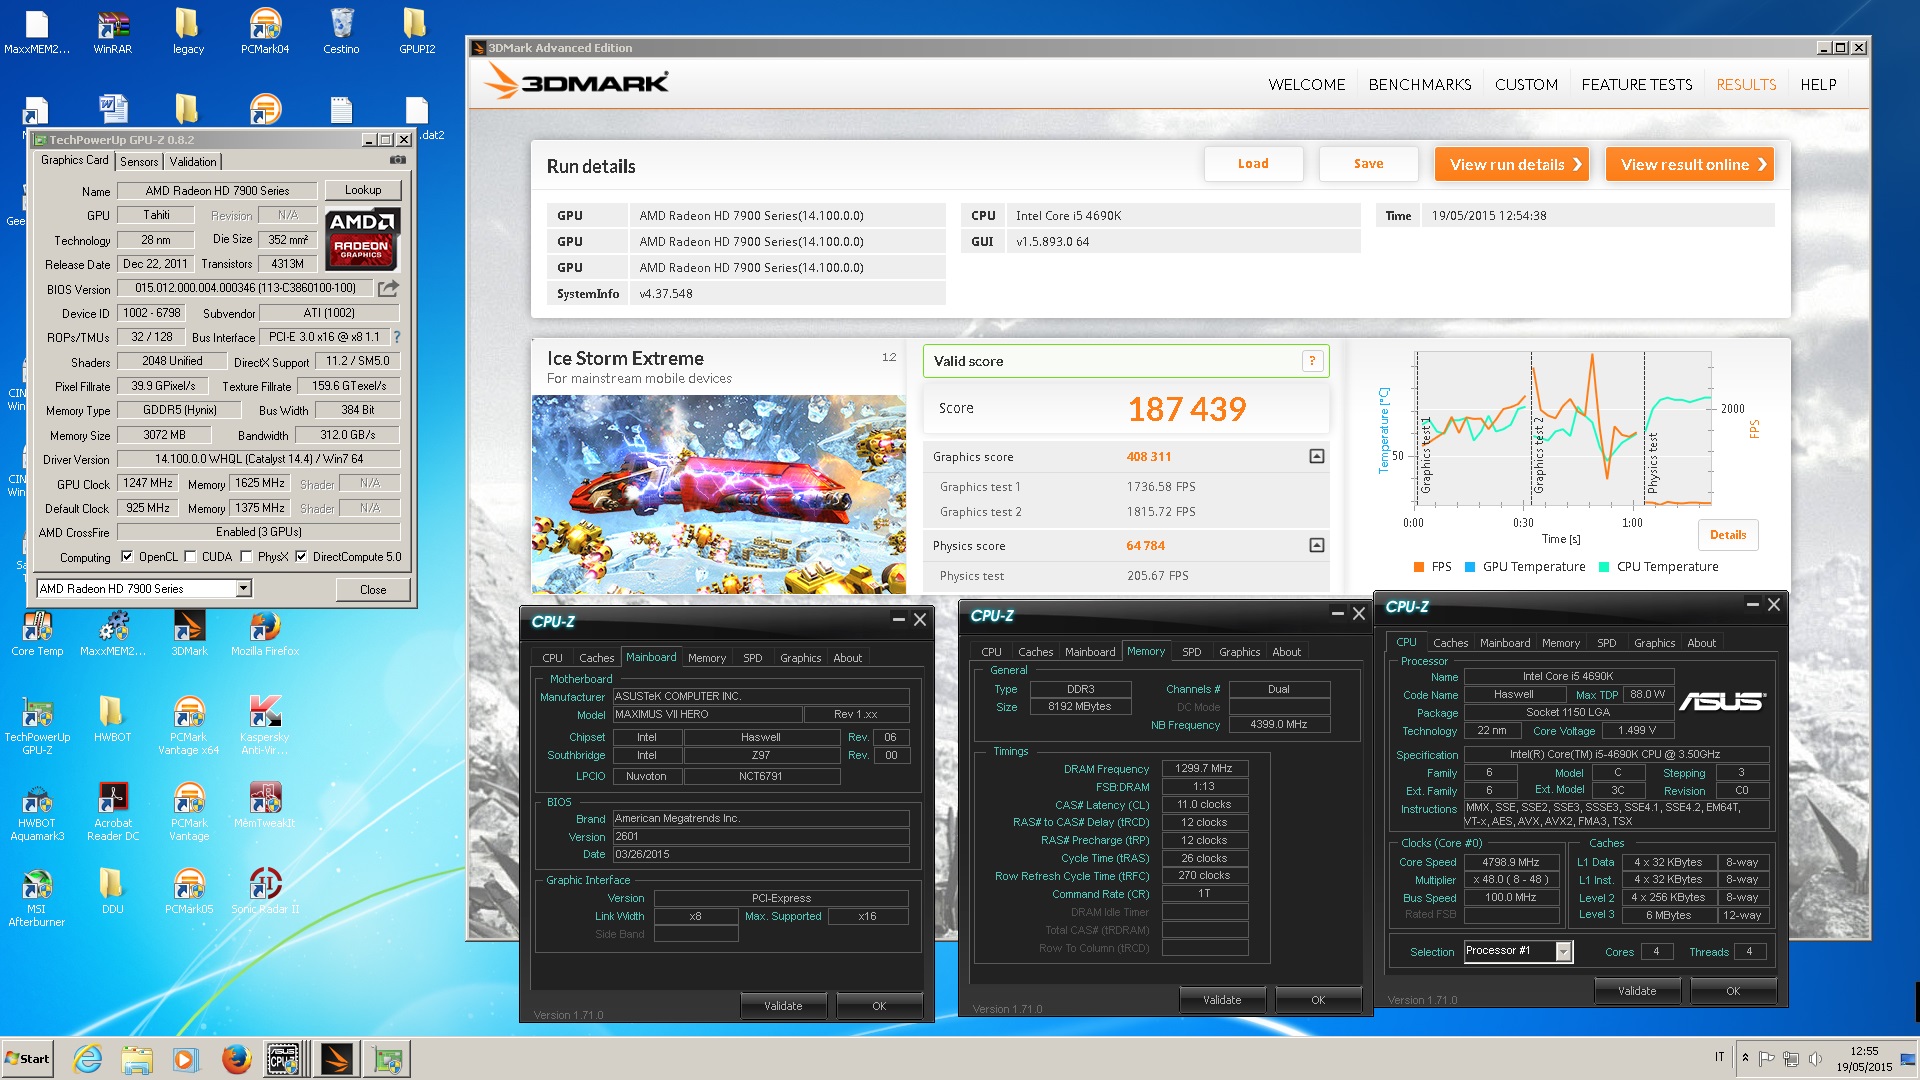
Task: Show hidden system tray icons
Action: (x=1745, y=1057)
